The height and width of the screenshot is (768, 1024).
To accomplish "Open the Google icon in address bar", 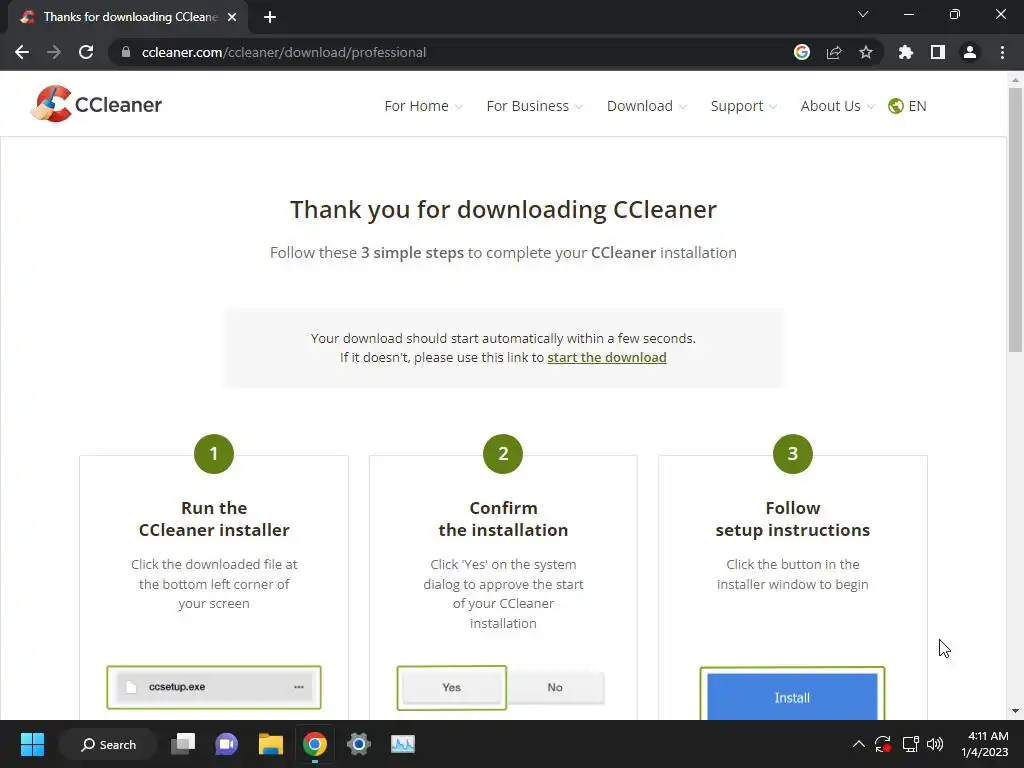I will pyautogui.click(x=802, y=52).
